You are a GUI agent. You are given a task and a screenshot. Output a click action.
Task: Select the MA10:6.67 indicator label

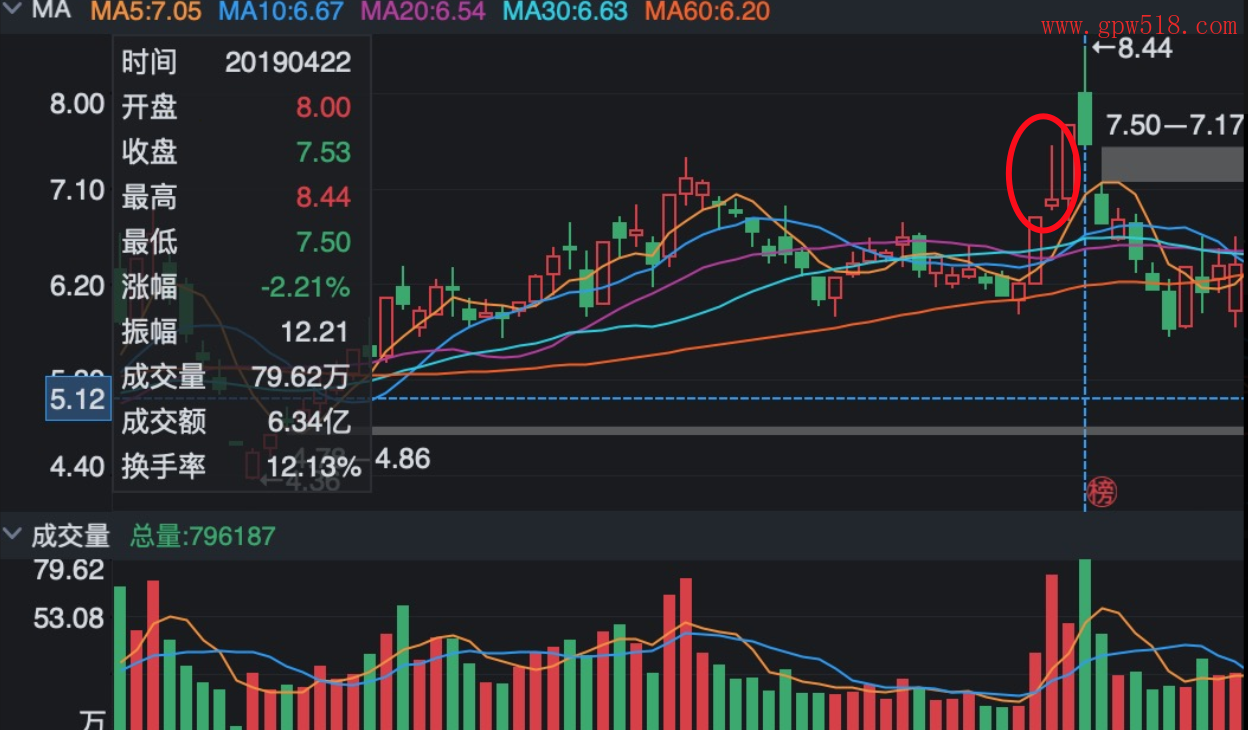[280, 12]
